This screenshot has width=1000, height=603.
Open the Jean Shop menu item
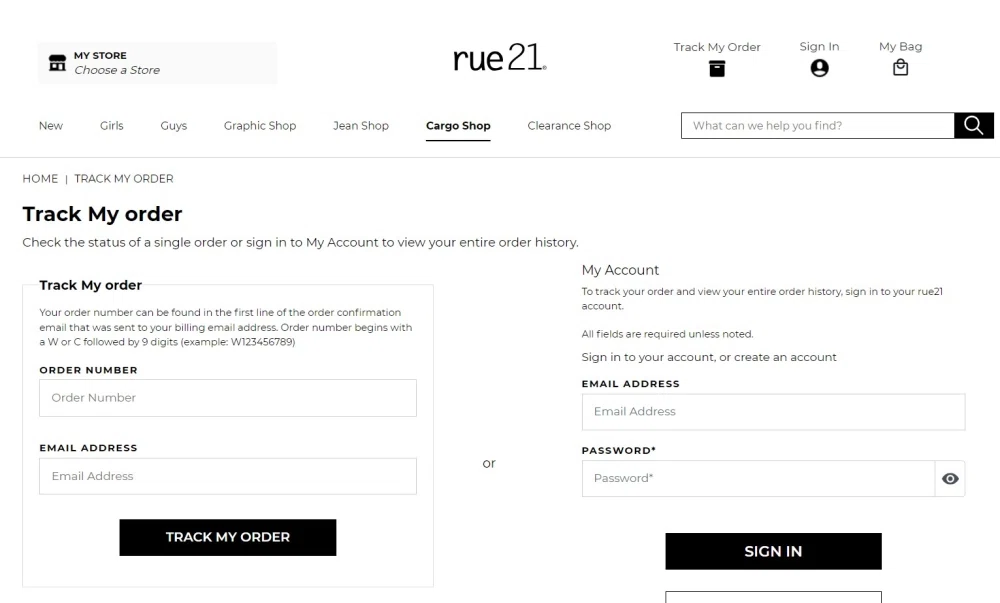click(360, 125)
